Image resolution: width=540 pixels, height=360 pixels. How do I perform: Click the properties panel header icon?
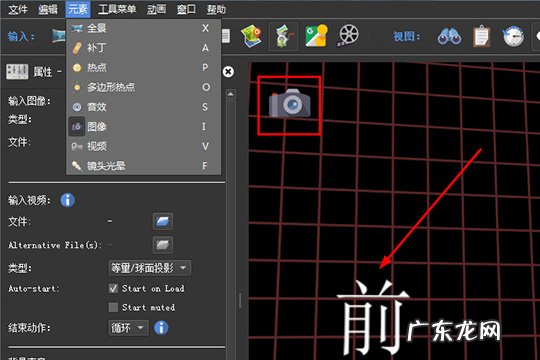pos(17,71)
